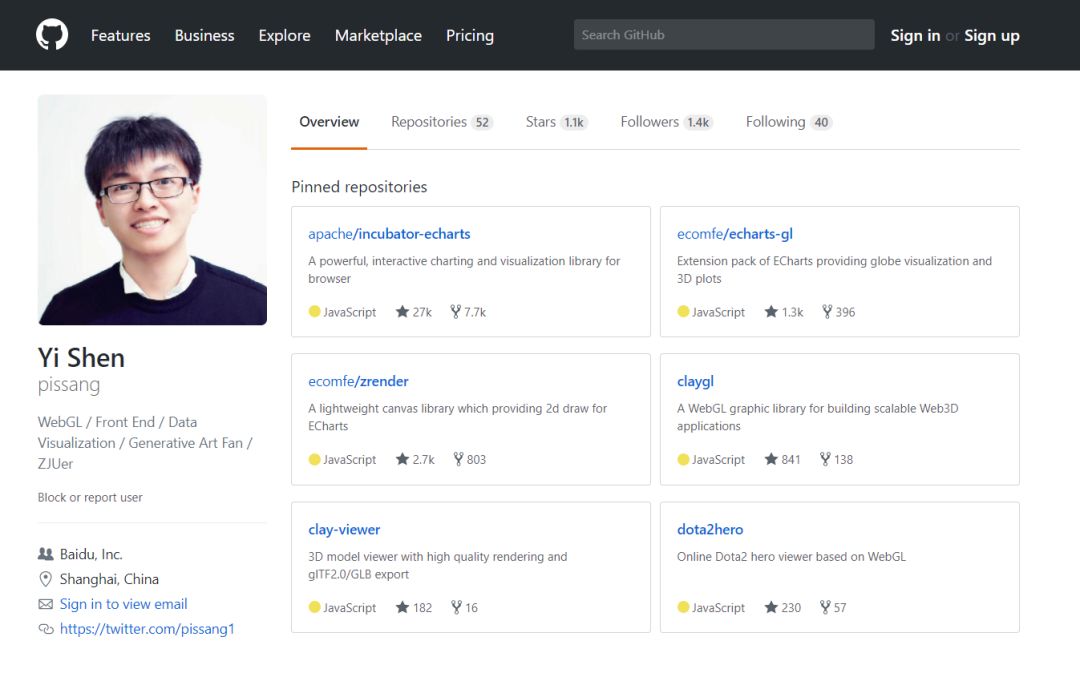
Task: Click JavaScript language dot on dota2hero card
Action: click(x=683, y=608)
